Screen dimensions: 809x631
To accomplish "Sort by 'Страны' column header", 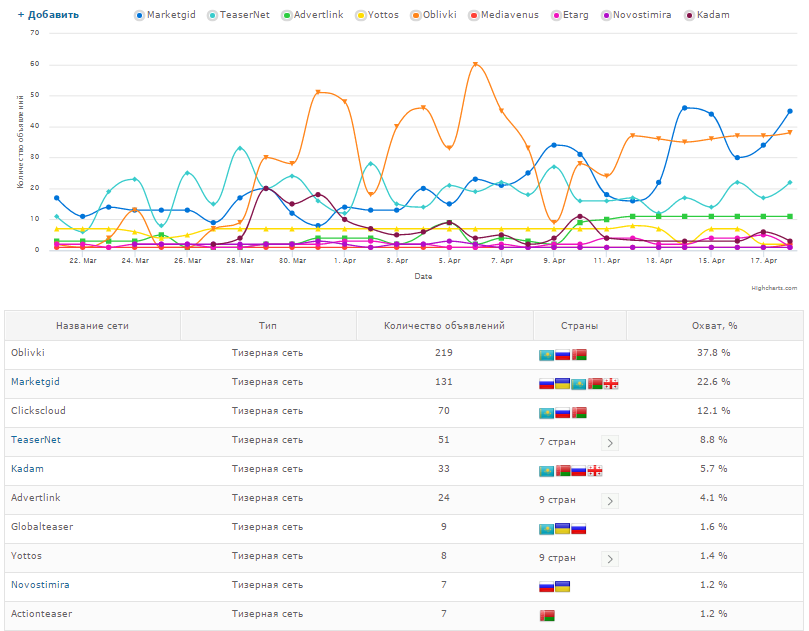I will pos(579,326).
